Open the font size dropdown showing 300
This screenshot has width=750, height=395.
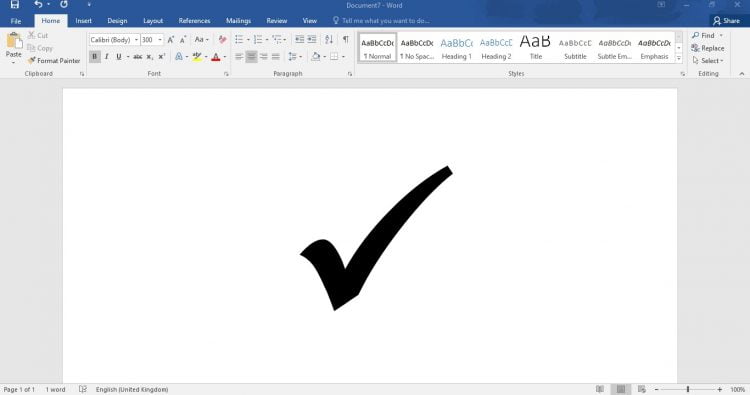pyautogui.click(x=160, y=40)
